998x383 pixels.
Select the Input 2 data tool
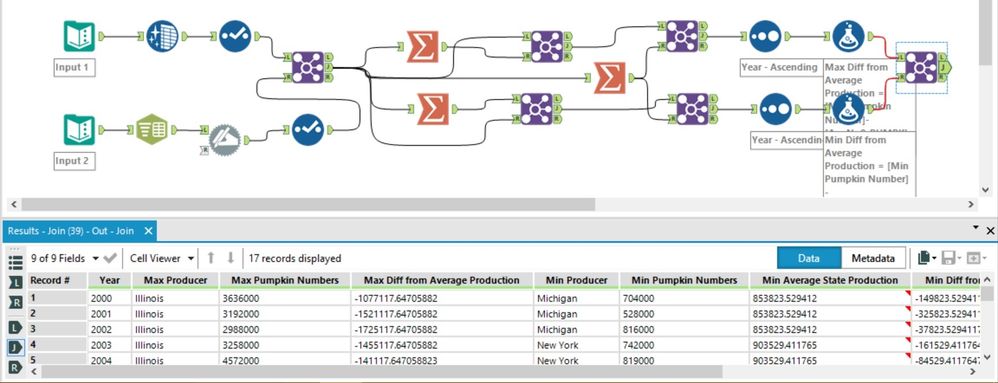pyautogui.click(x=80, y=130)
